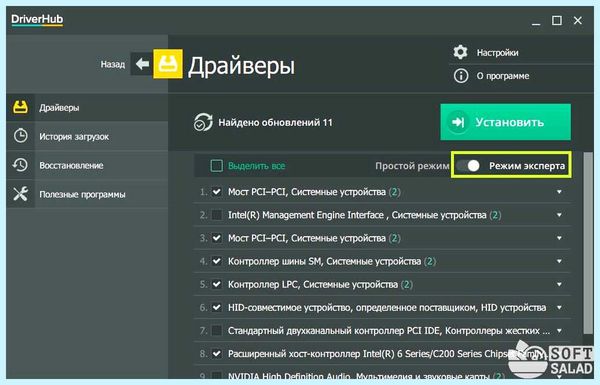600x385 pixels.
Task: Click the yellow Драйверы drive icon in header
Action: click(x=168, y=64)
